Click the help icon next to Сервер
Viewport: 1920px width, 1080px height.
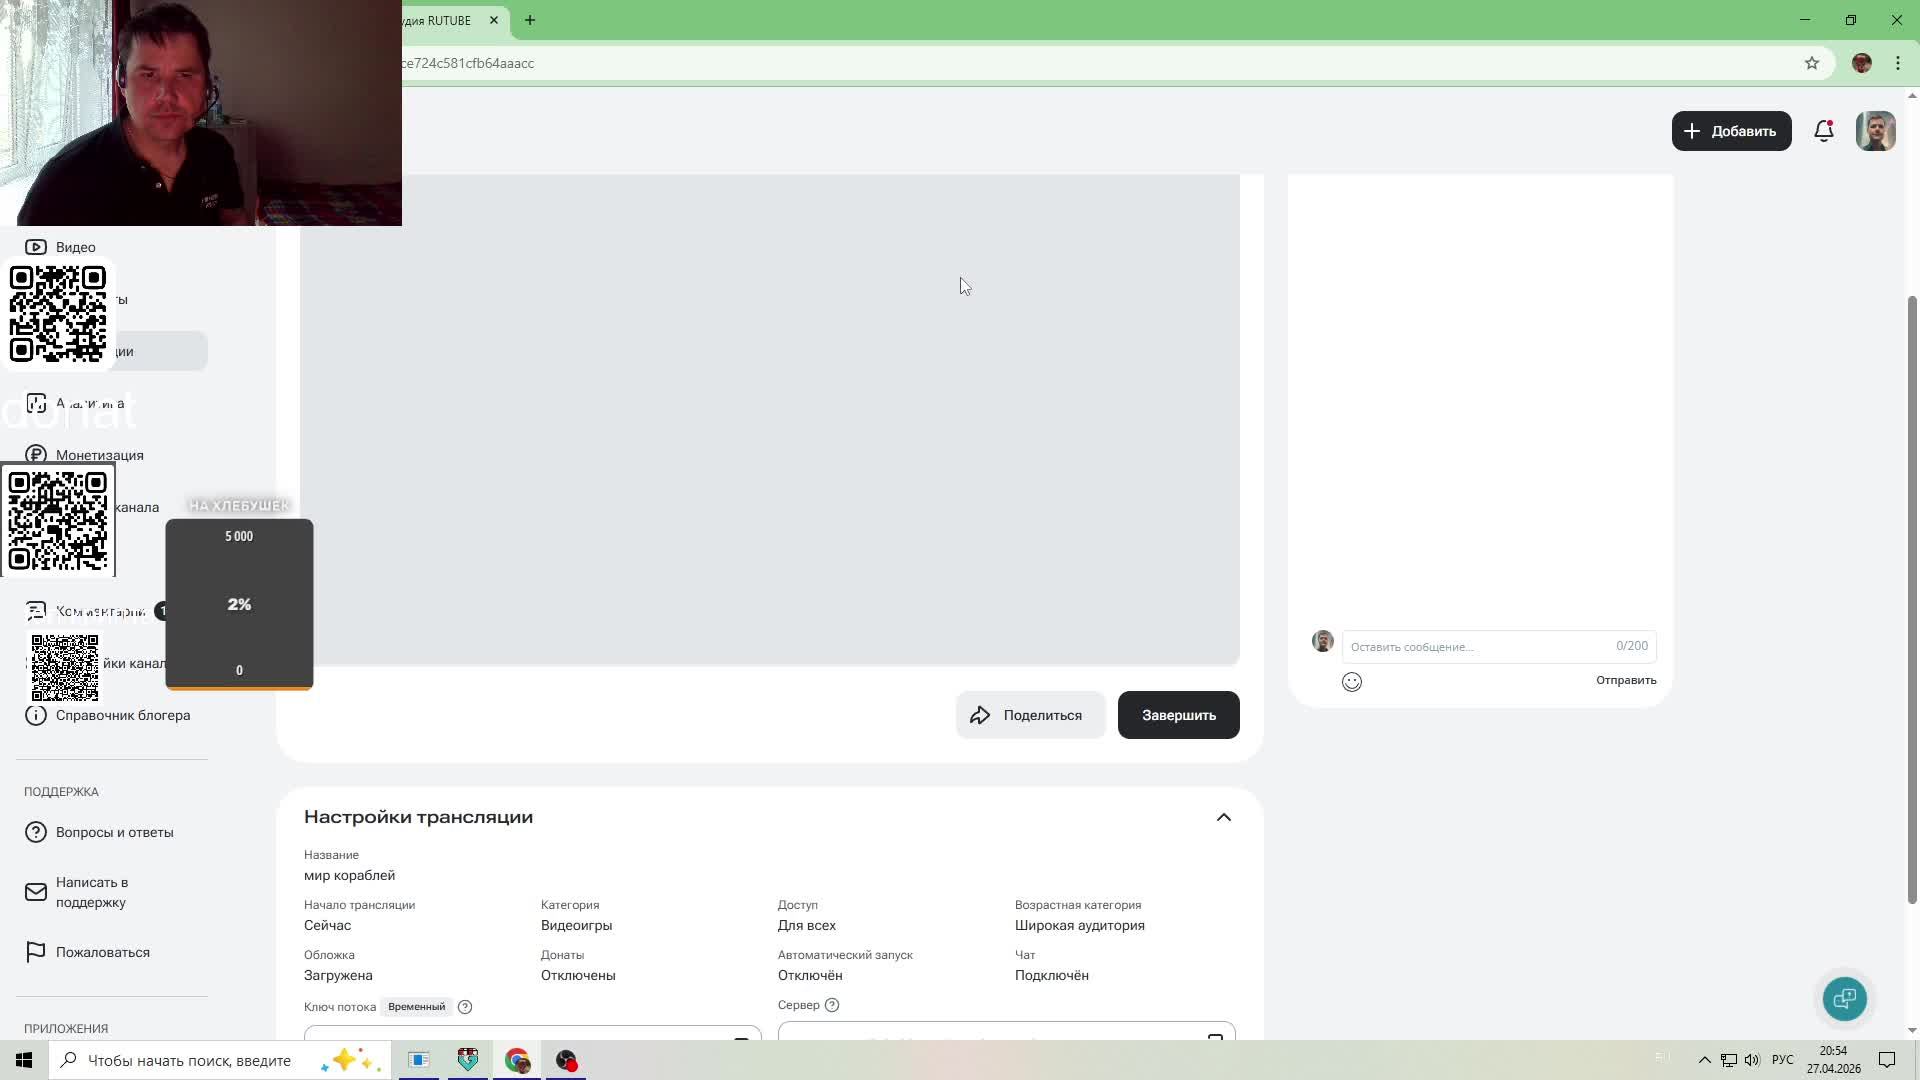coord(832,1005)
